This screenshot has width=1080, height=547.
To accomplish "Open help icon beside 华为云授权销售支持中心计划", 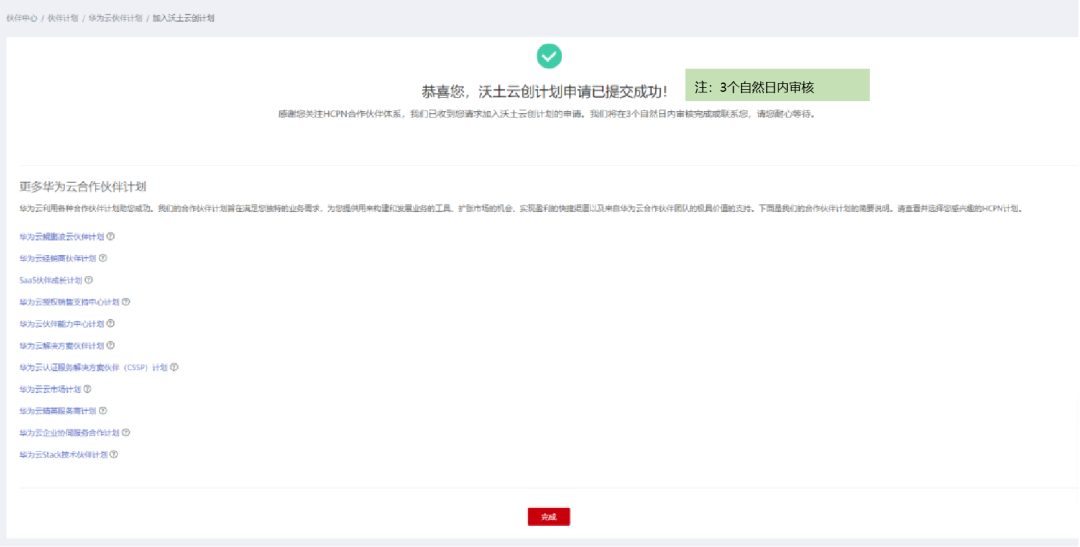I will (126, 302).
